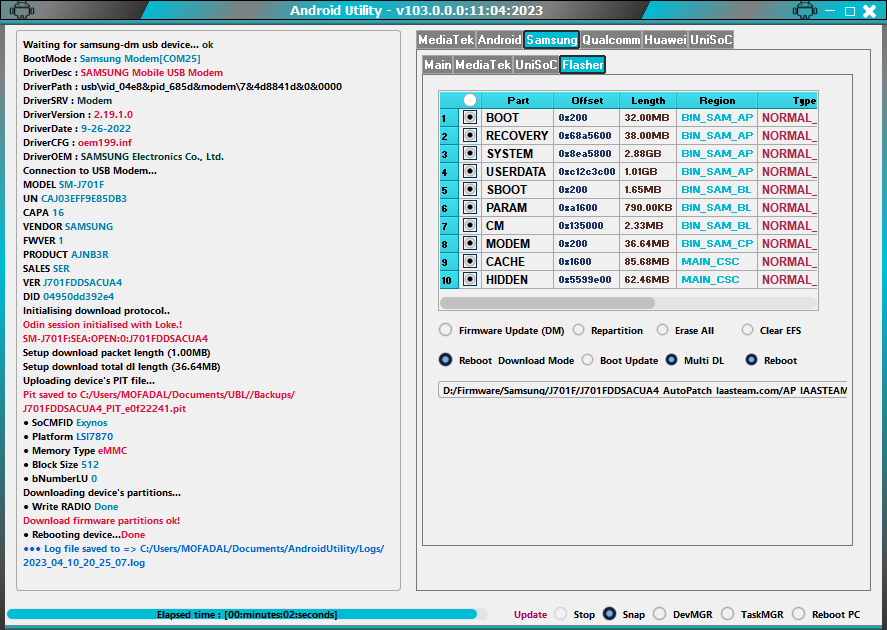Viewport: 887px width, 630px height.
Task: Maximize the Android Utility window
Action: (x=850, y=11)
